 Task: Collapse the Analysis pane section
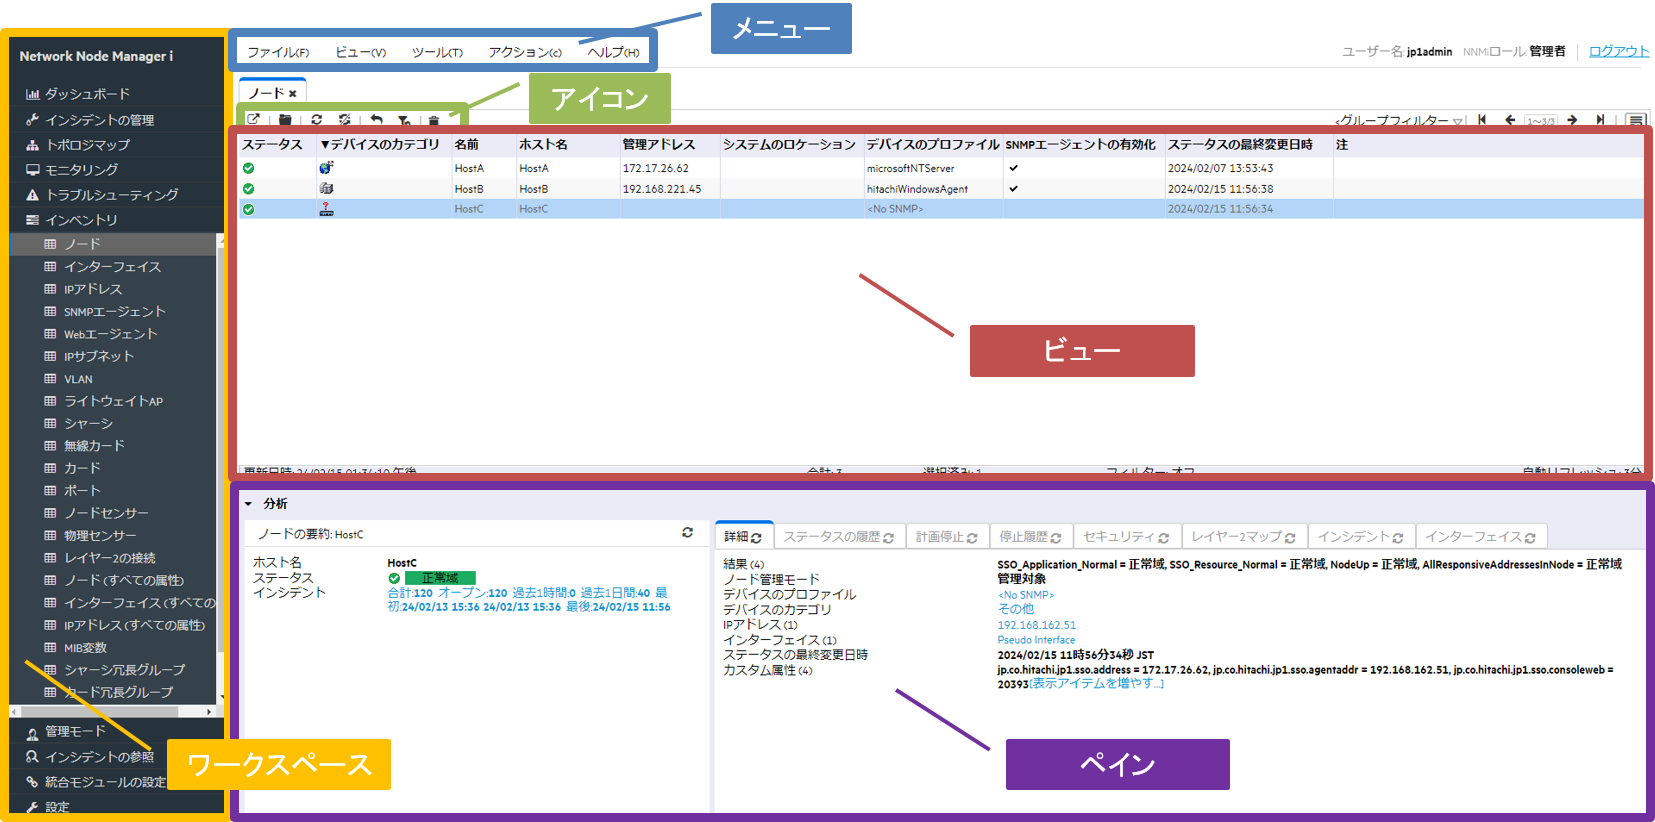tap(248, 504)
